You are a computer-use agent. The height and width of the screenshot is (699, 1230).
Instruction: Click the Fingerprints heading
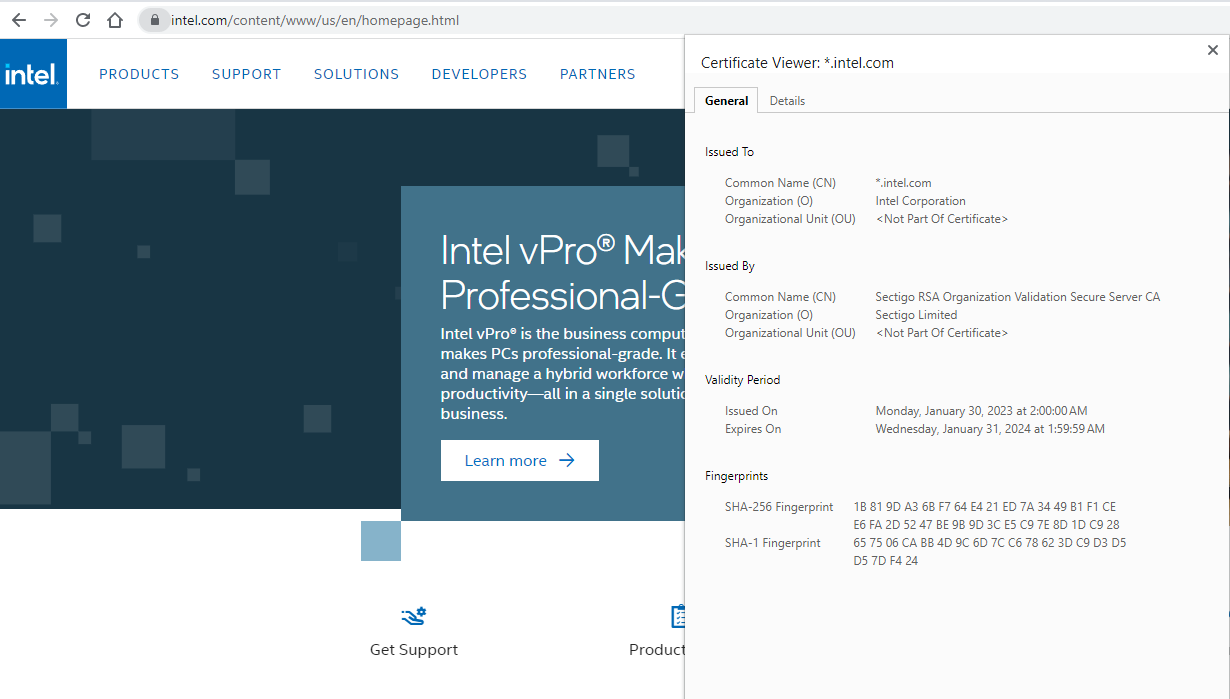[737, 476]
